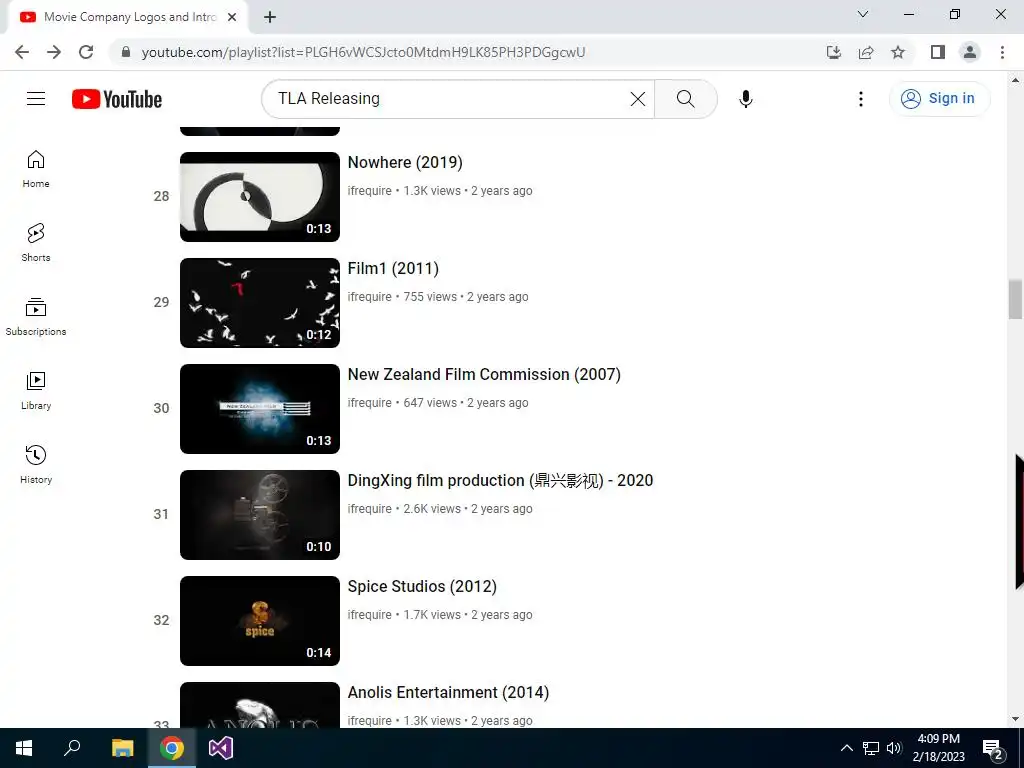Screen dimensions: 1024x768
Task: Open Visual Studio from taskbar
Action: click(221, 748)
